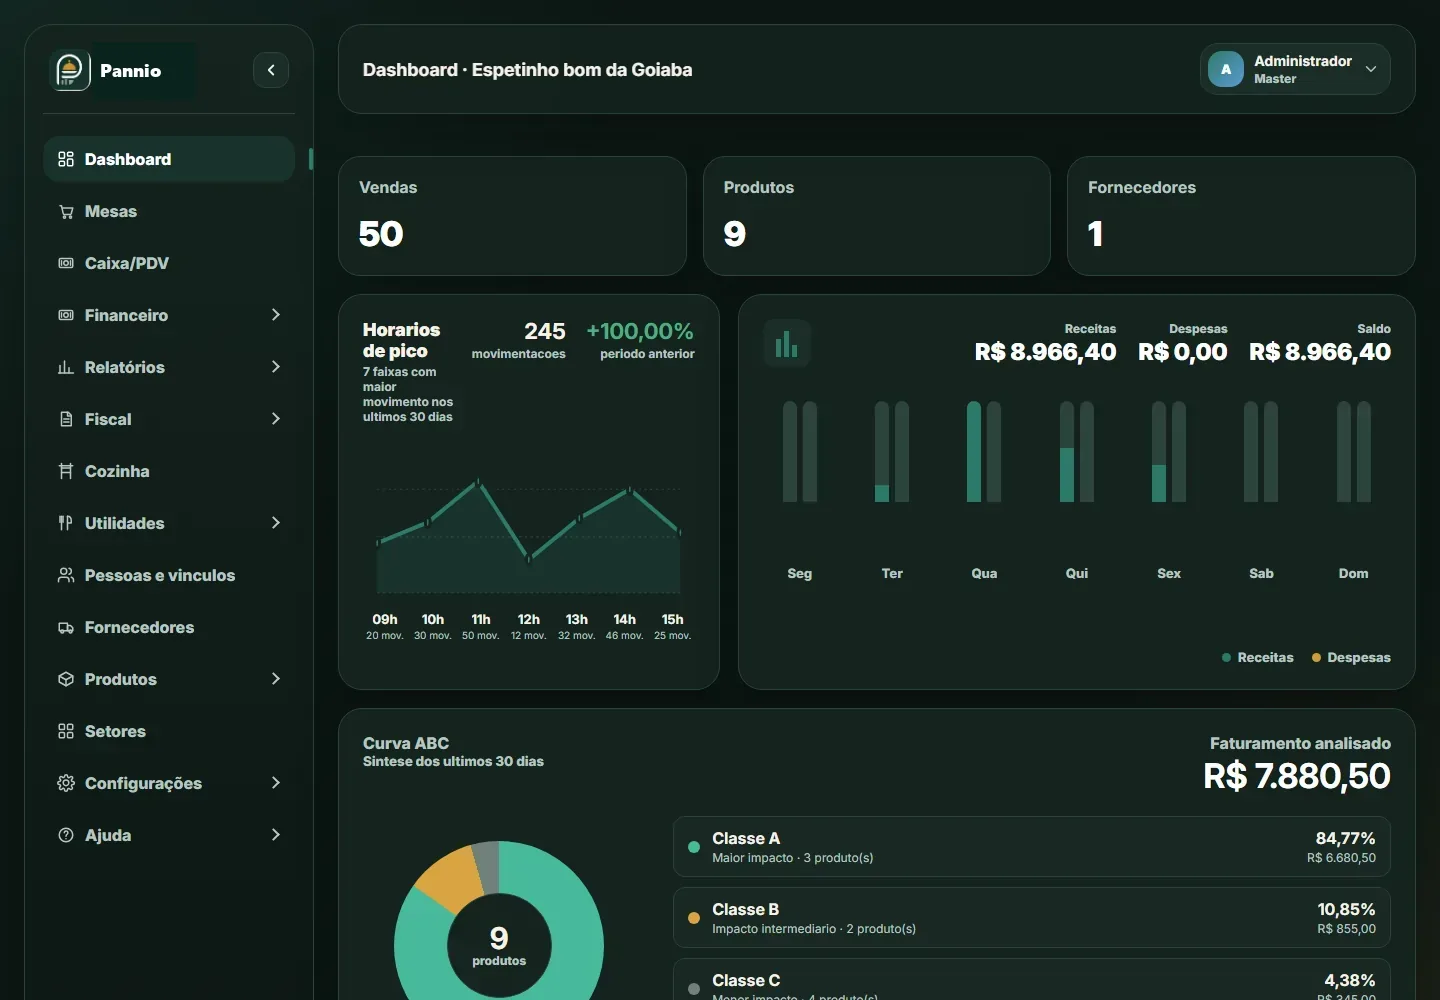Screen dimensions: 1440x1000
Task: Click the Caixa/PDV cash icon
Action: point(66,263)
